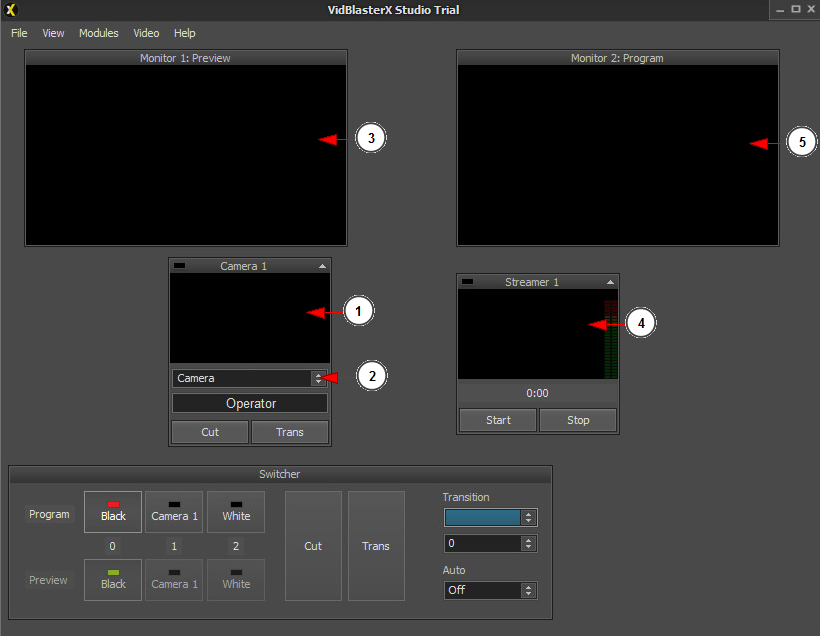Click channel number 2 in Switcher
Viewport: 820px width, 636px height.
pos(236,546)
